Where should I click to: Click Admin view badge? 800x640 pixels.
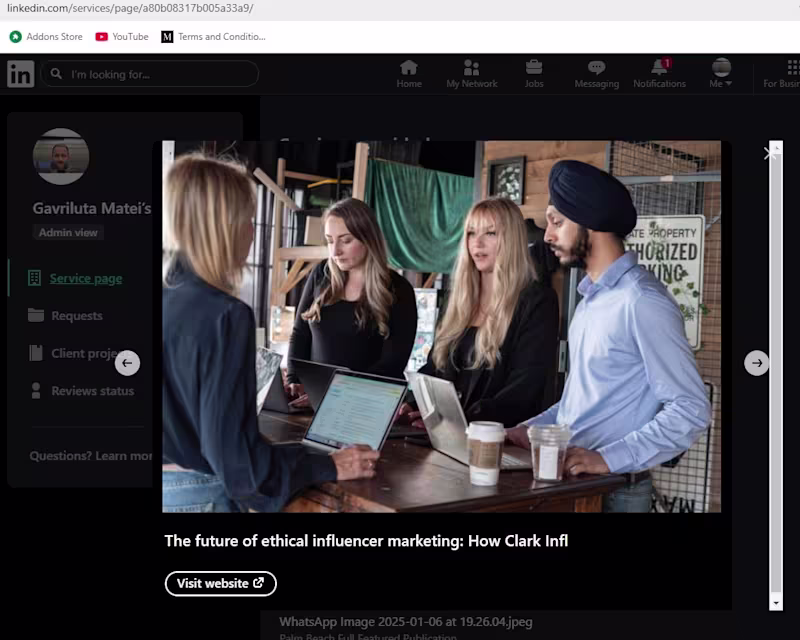68,232
